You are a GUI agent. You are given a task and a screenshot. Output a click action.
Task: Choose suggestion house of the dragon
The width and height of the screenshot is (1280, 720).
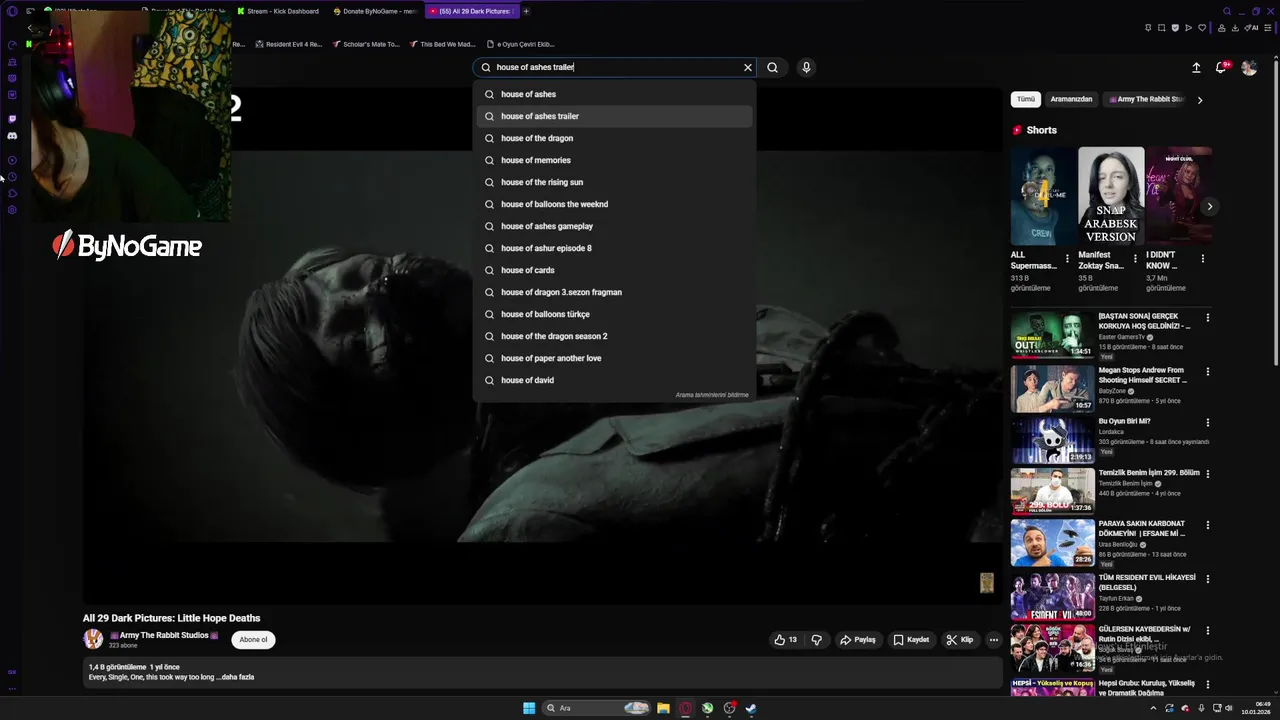pos(614,138)
